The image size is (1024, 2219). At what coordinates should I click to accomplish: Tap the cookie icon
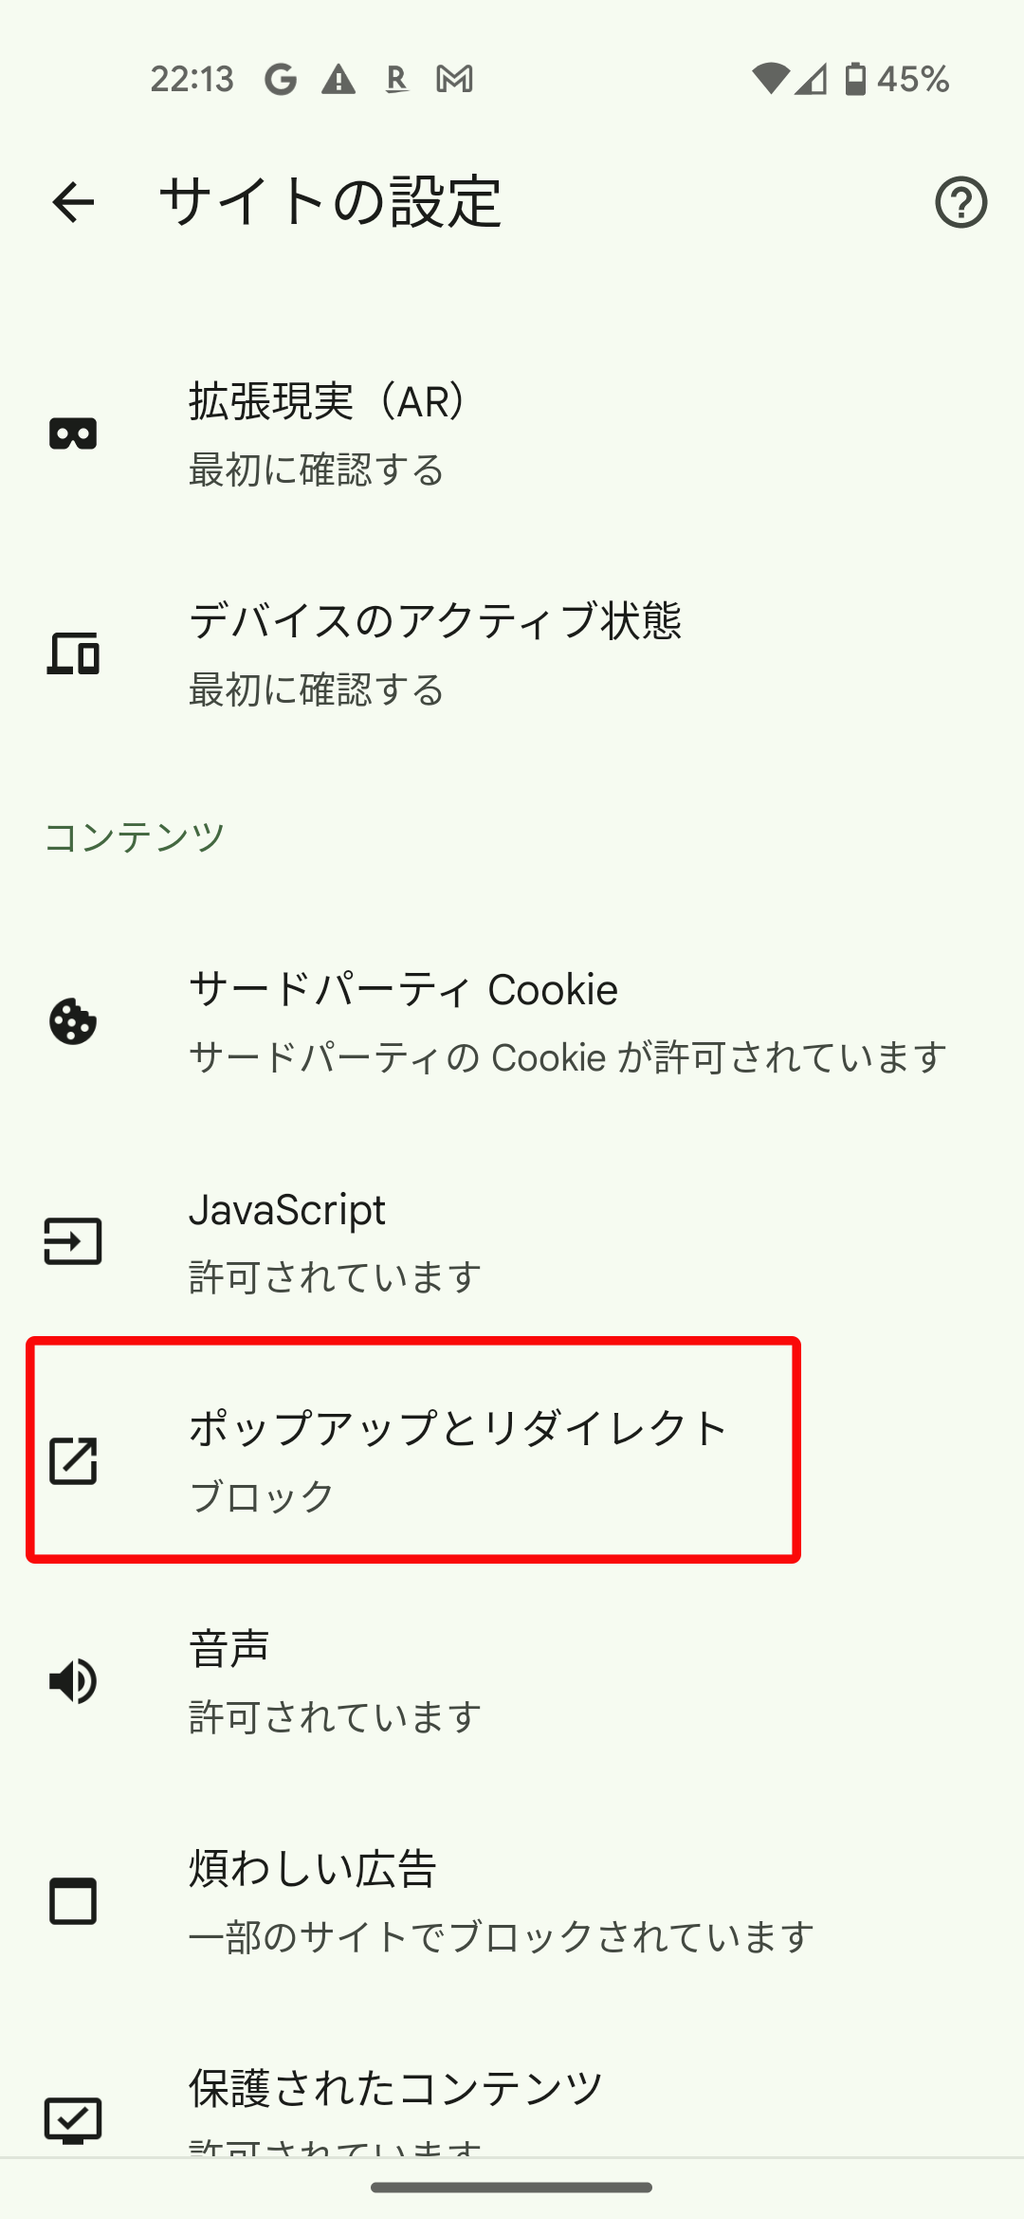pyautogui.click(x=73, y=1022)
